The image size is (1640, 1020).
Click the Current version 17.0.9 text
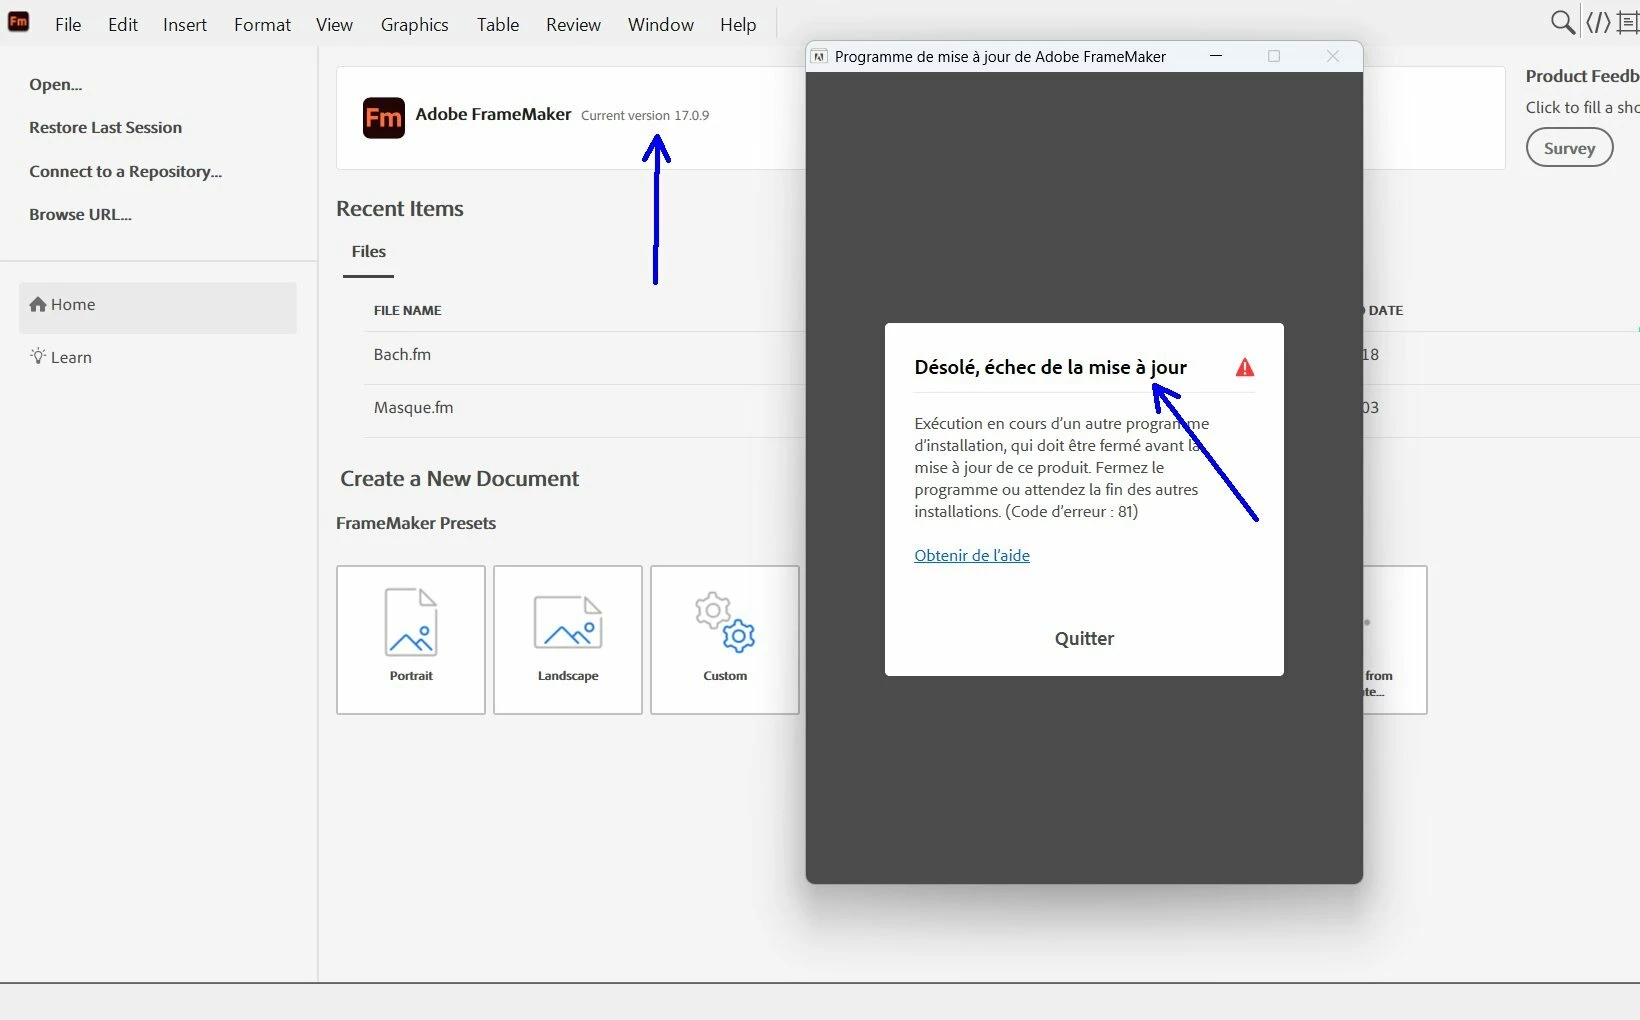click(645, 116)
